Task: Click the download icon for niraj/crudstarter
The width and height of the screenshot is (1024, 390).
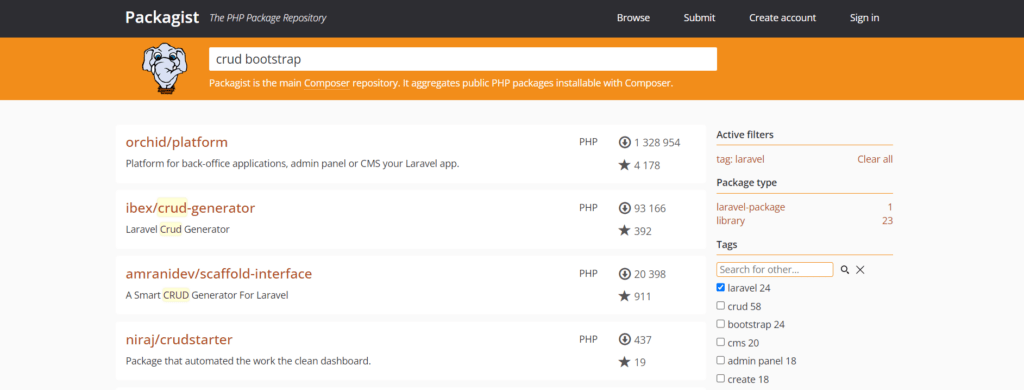Action: (624, 340)
